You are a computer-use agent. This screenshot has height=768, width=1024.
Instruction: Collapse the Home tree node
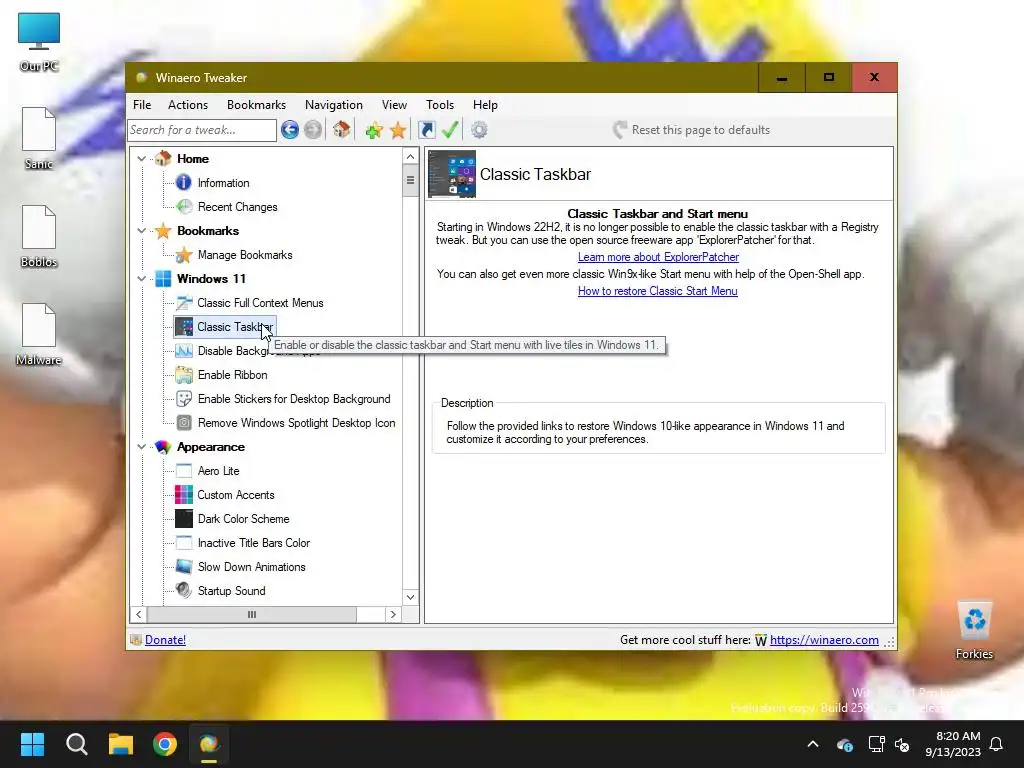pos(141,159)
